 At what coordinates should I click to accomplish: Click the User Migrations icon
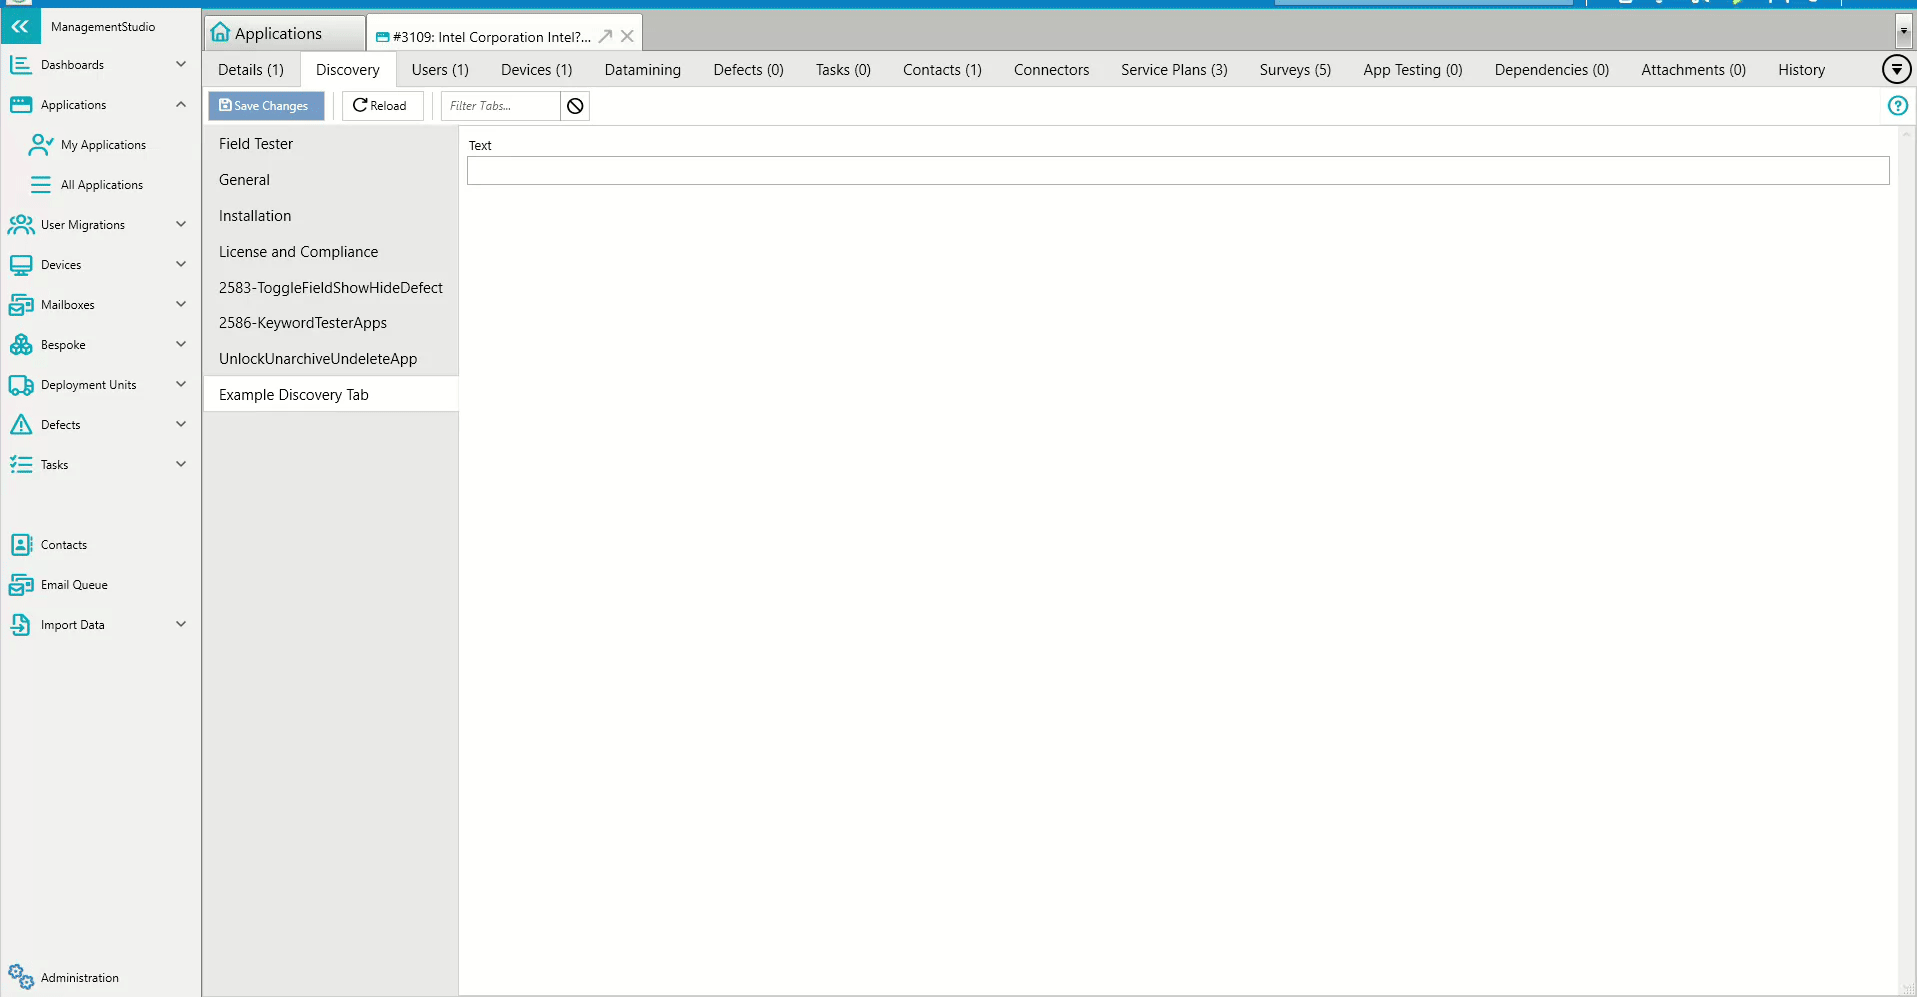pos(20,225)
